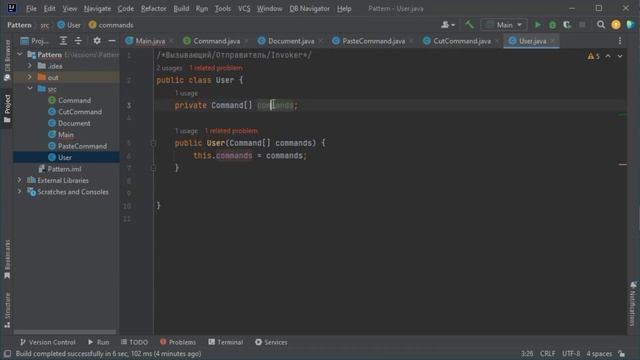Open the Refactor menu
The image size is (640, 360).
tap(153, 8)
